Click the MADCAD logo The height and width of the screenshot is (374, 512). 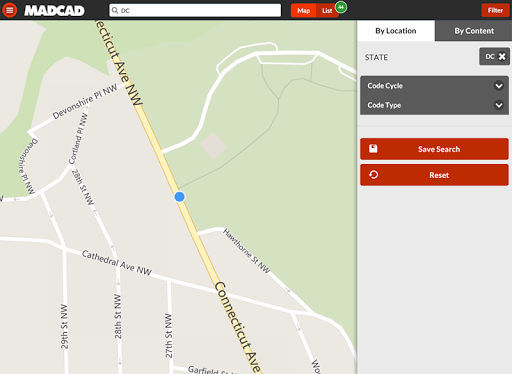pos(54,11)
